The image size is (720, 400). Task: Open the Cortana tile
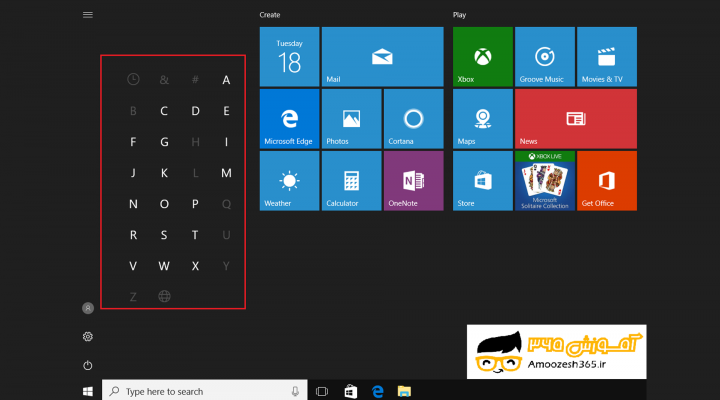[x=413, y=118]
